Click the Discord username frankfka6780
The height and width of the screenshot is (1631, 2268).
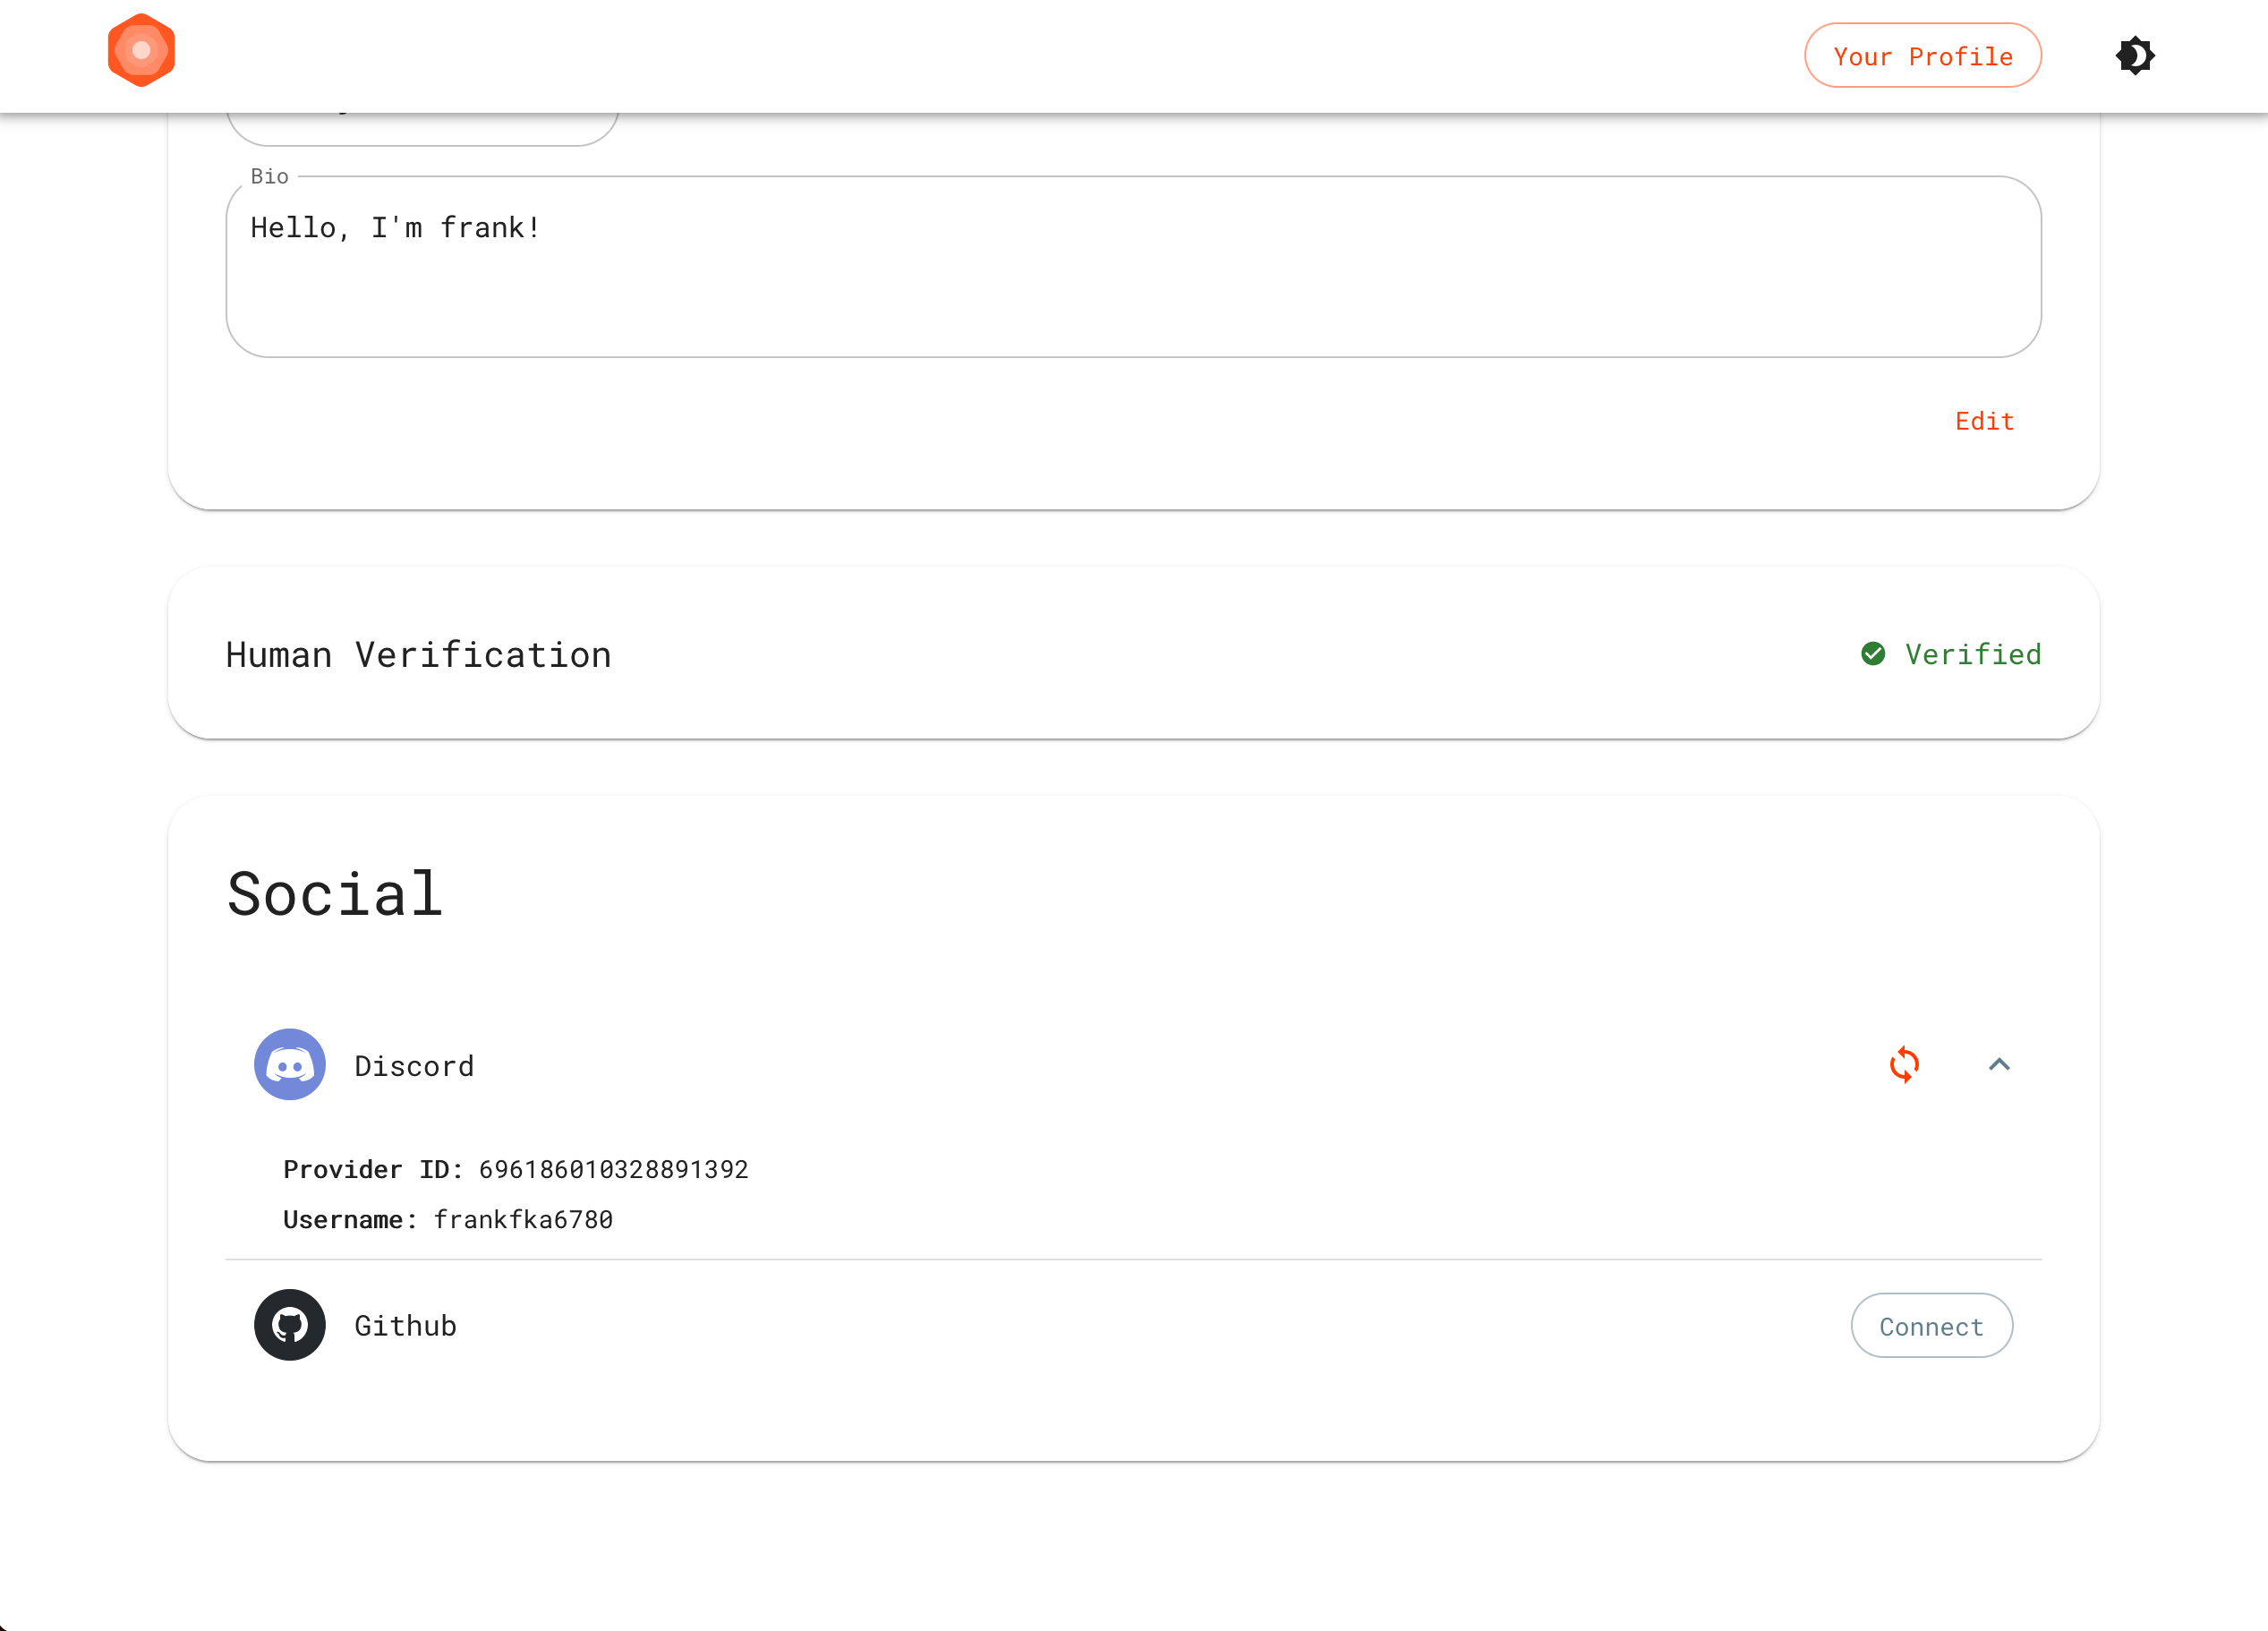[x=522, y=1220]
